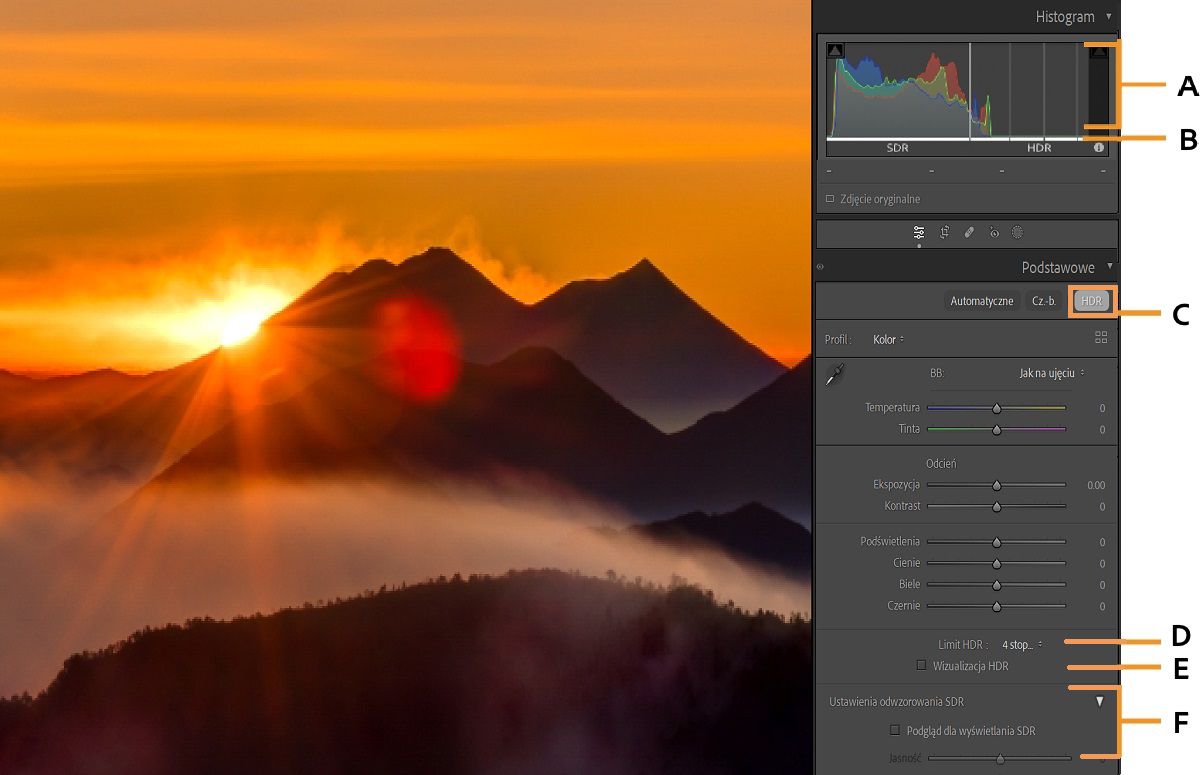Click the Podstawowe panel title
Viewport: 1200px width, 775px height.
coord(1058,268)
